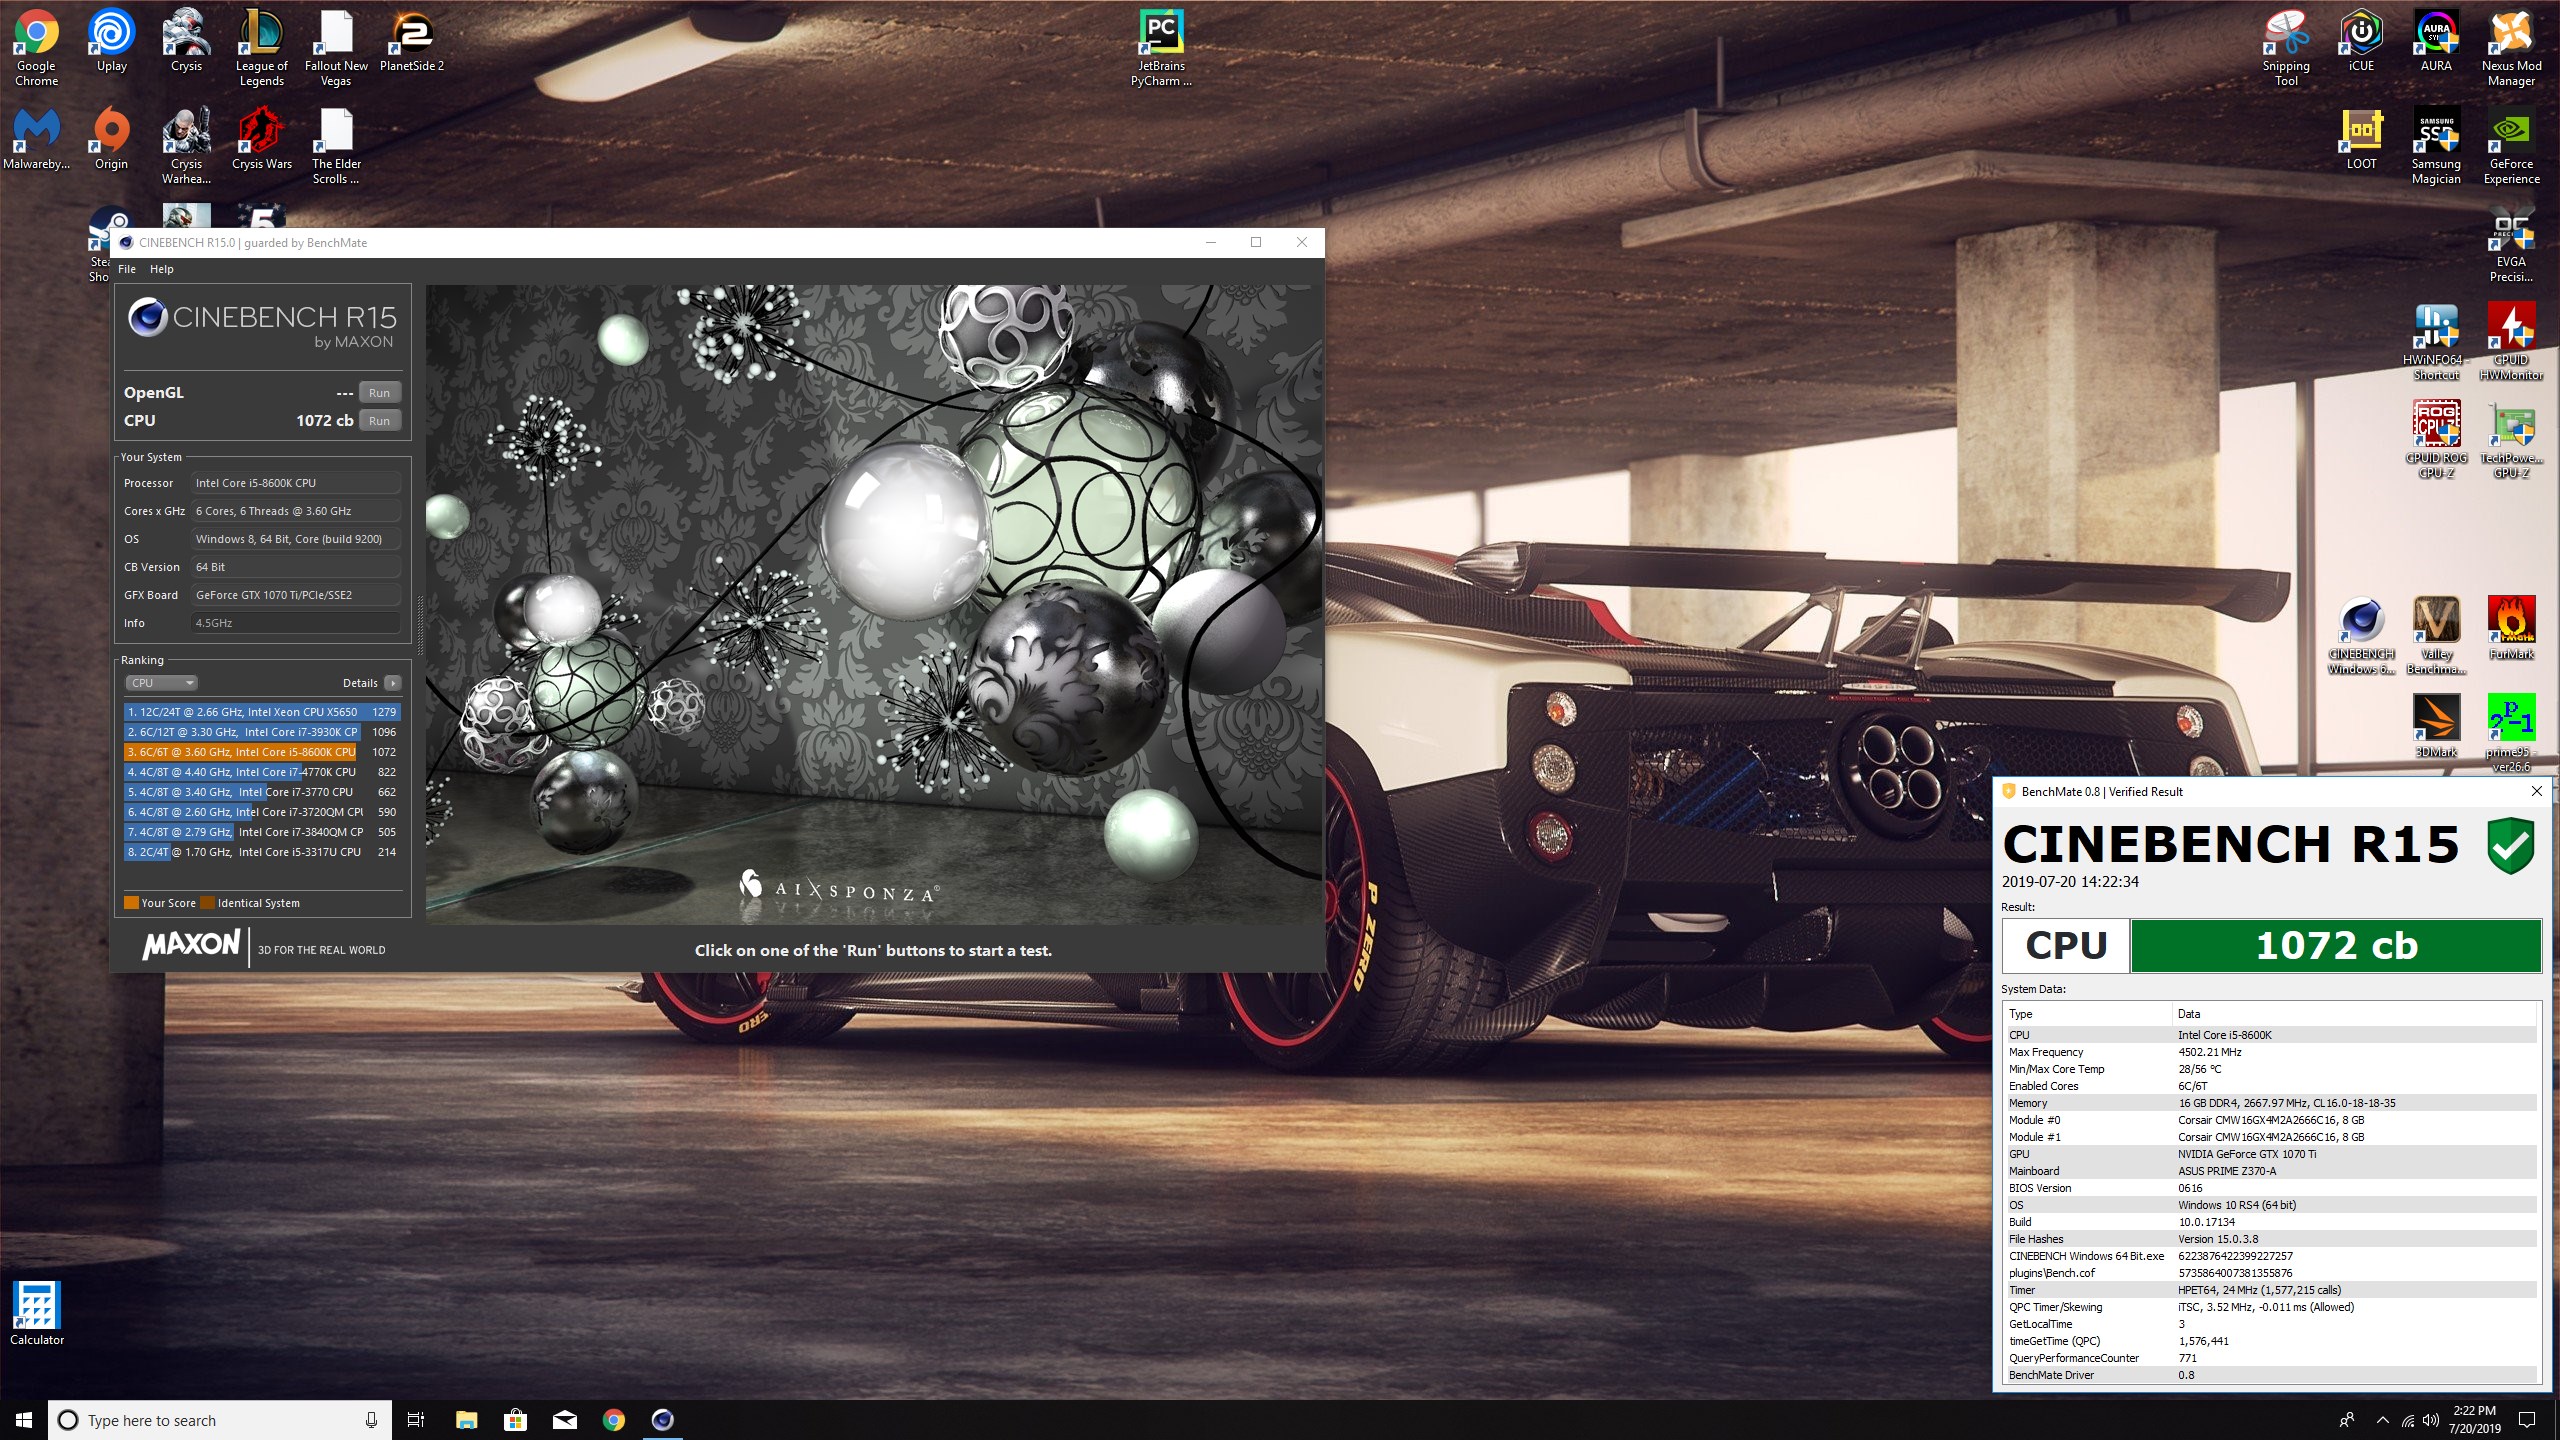Open Google Chrome desktop shortcut

pyautogui.click(x=36, y=48)
